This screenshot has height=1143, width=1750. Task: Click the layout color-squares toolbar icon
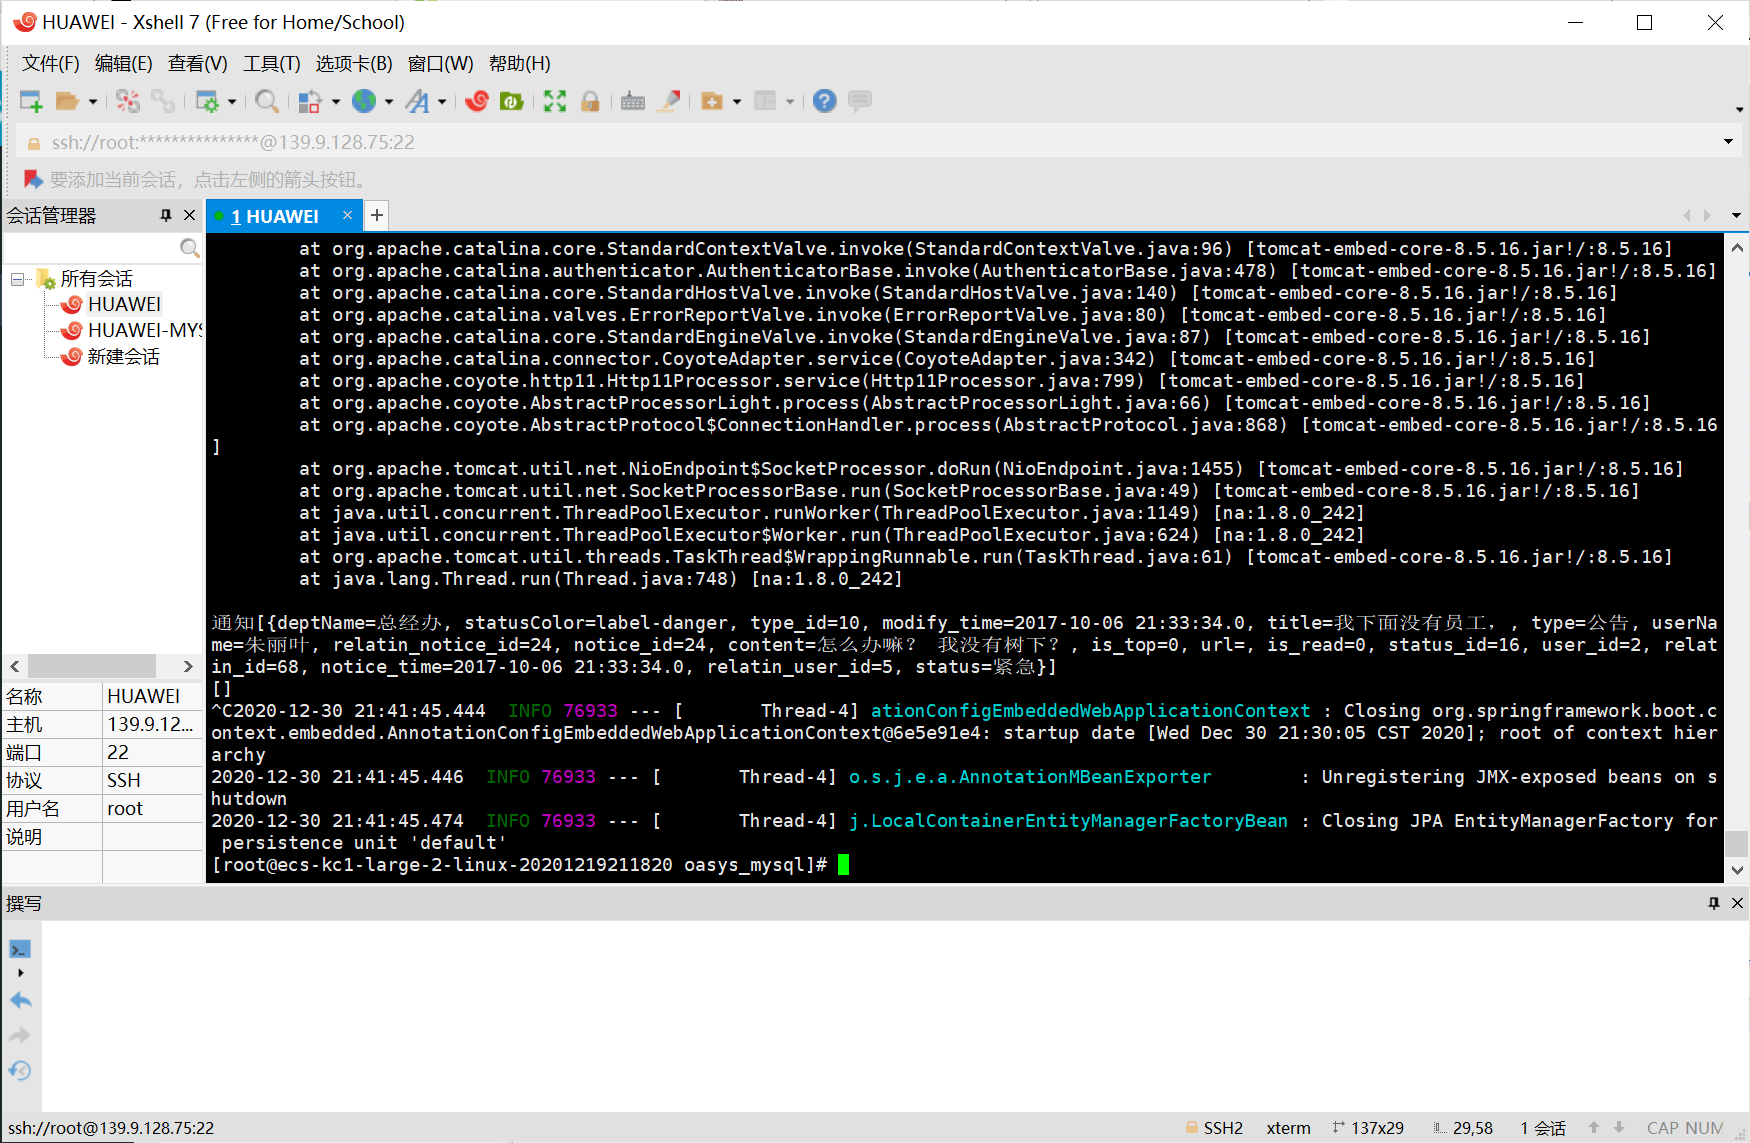pyautogui.click(x=310, y=101)
